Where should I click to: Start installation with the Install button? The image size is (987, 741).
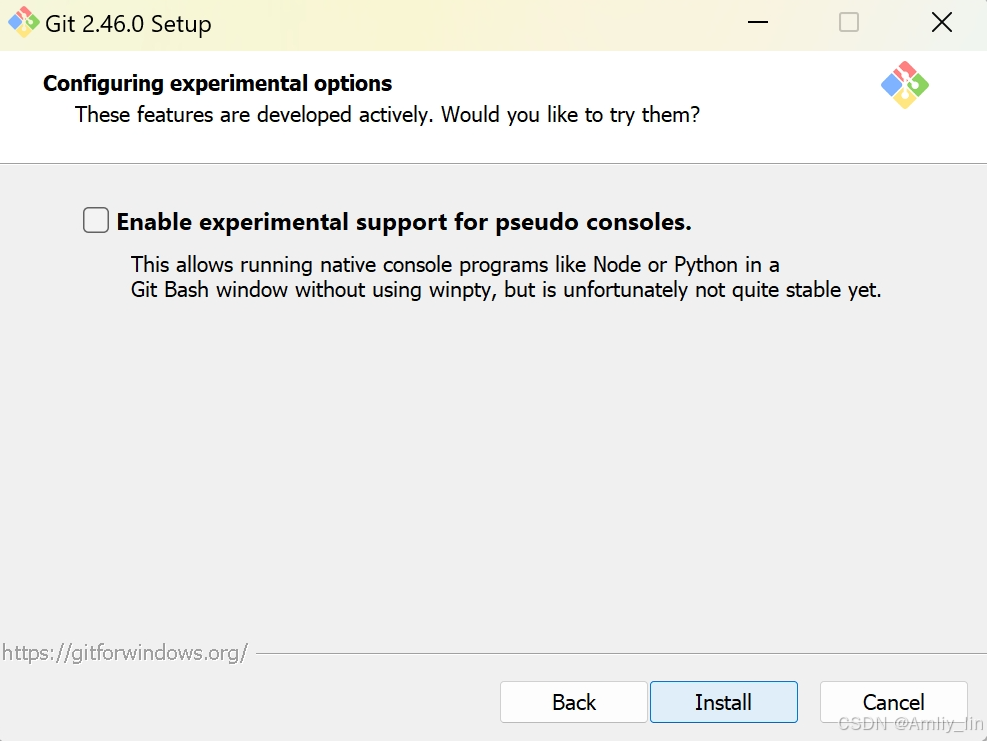point(723,702)
